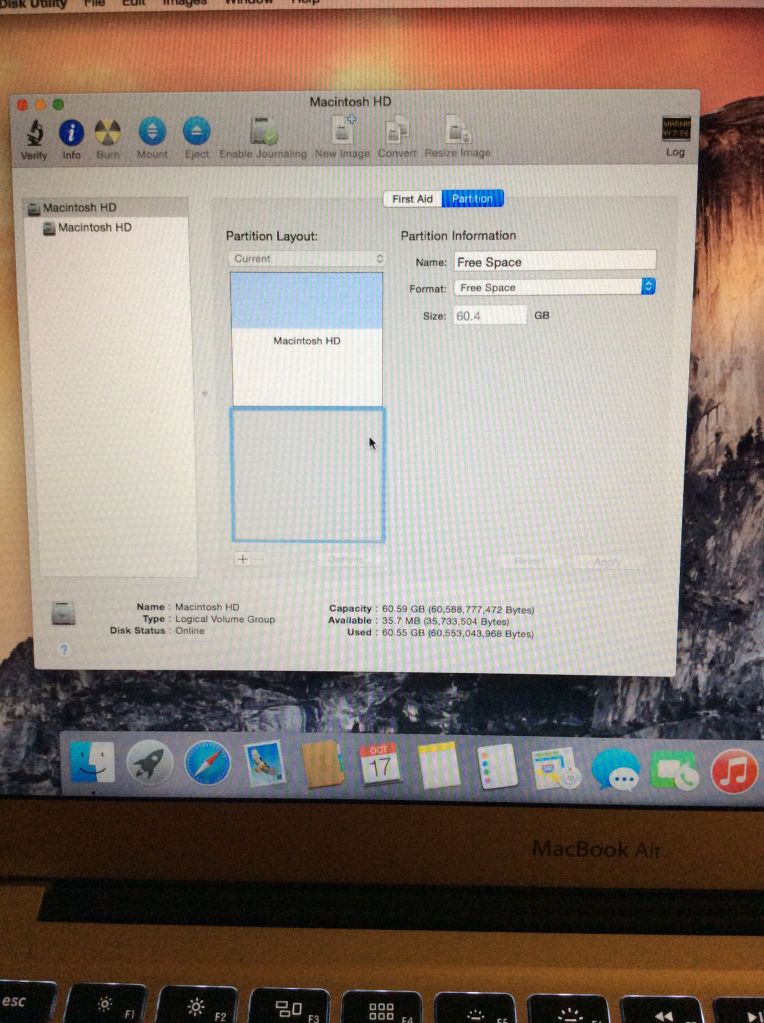Screen dimensions: 764x1023
Task: Add a partition with plus button
Action: point(242,559)
